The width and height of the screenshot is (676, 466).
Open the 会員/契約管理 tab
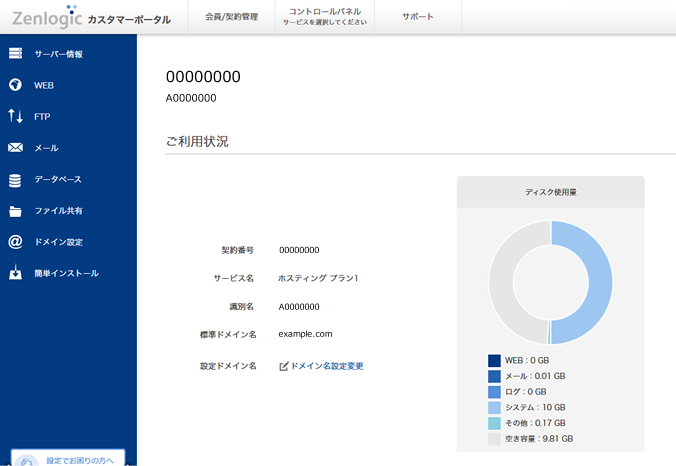(229, 17)
